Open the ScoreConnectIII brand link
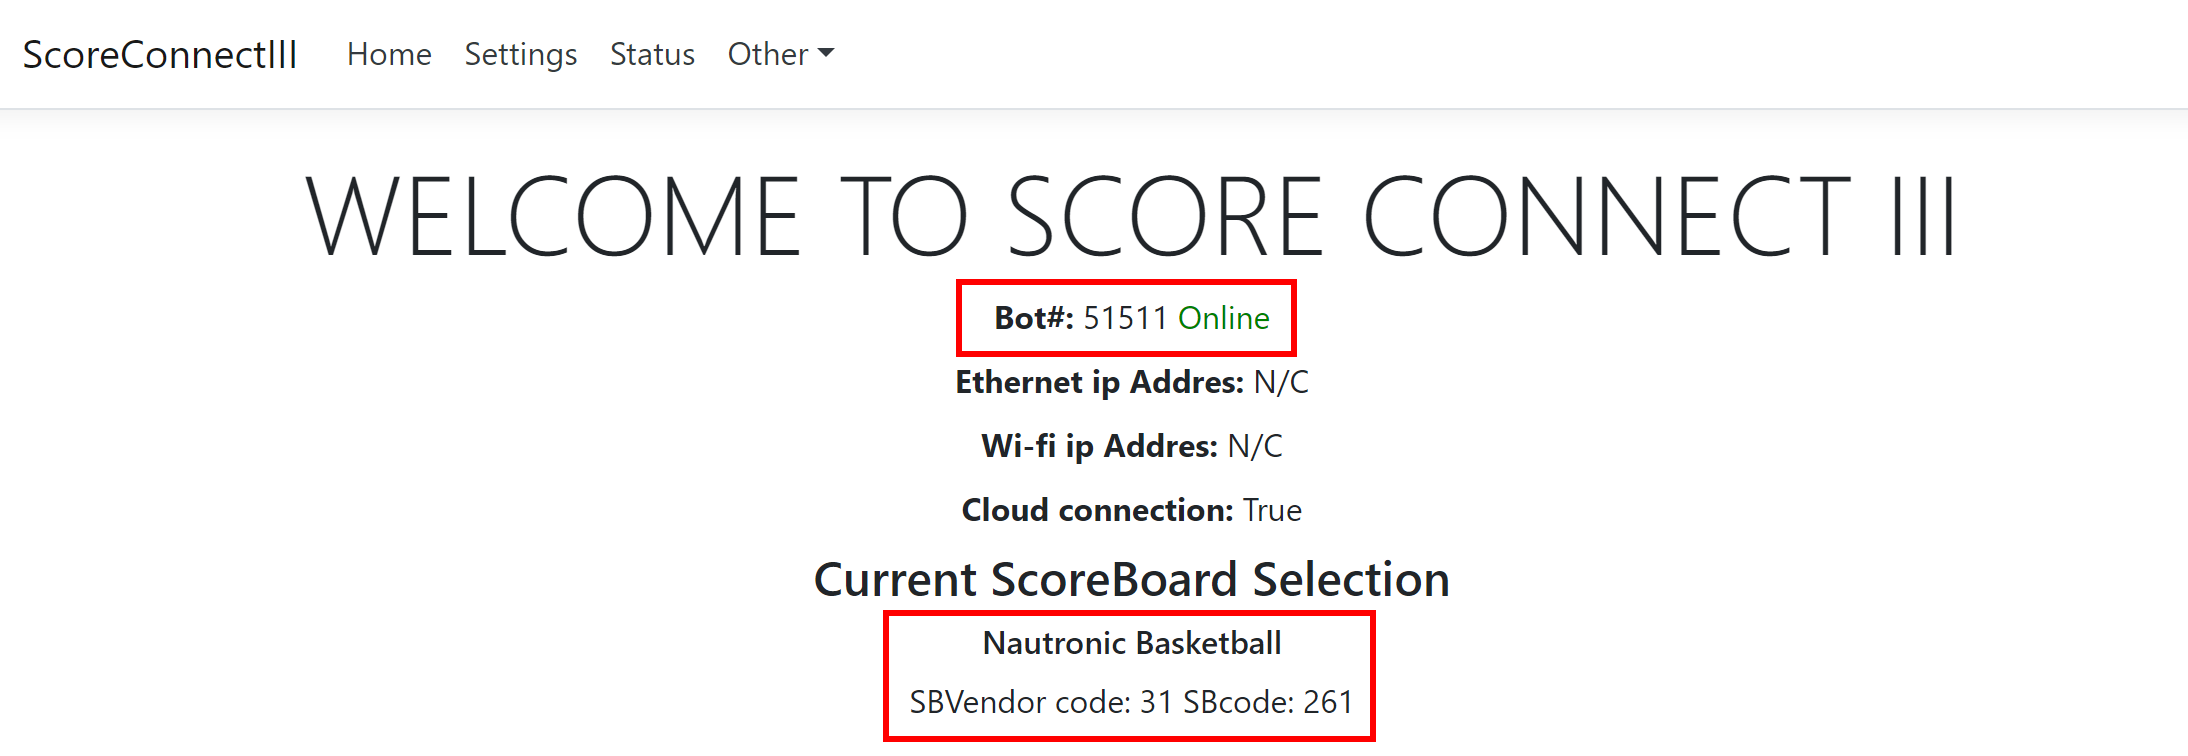This screenshot has width=2188, height=756. (x=160, y=54)
